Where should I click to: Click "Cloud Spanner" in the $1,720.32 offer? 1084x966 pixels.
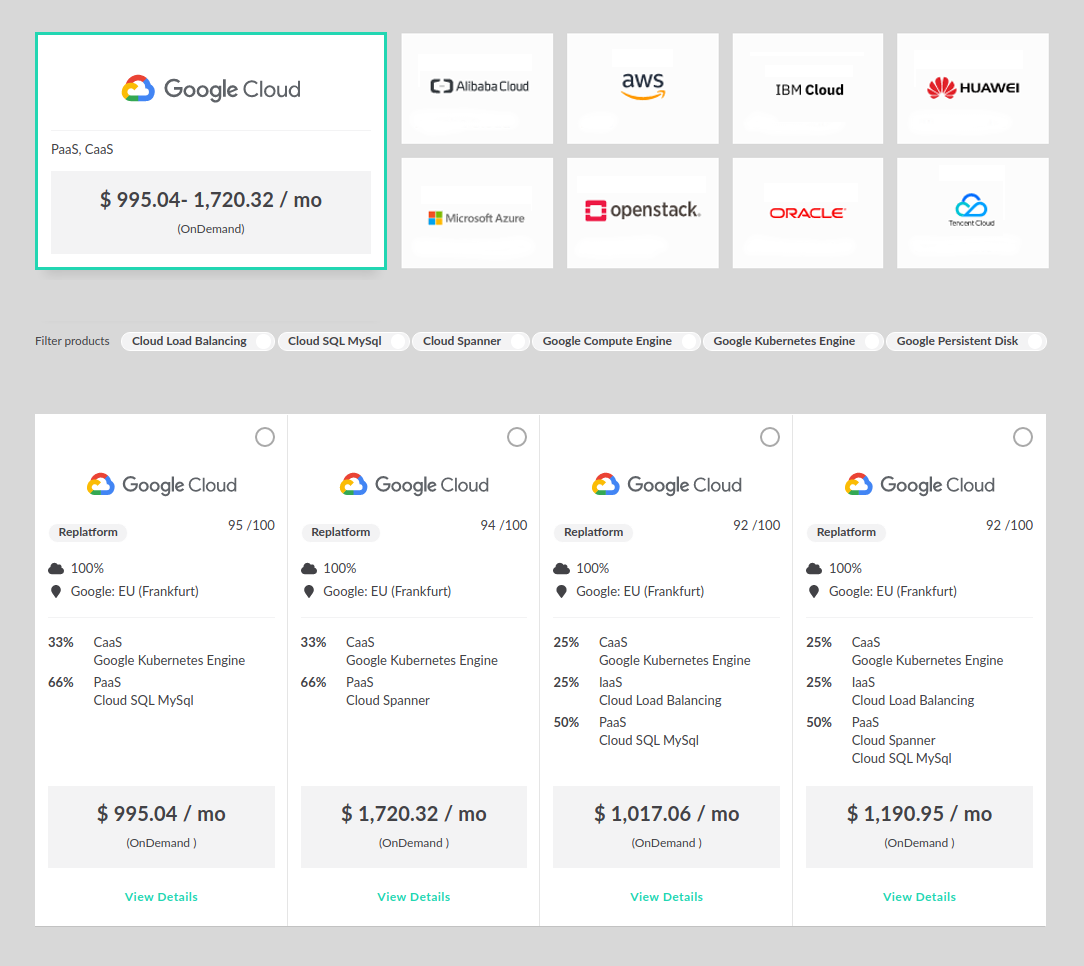click(x=388, y=700)
